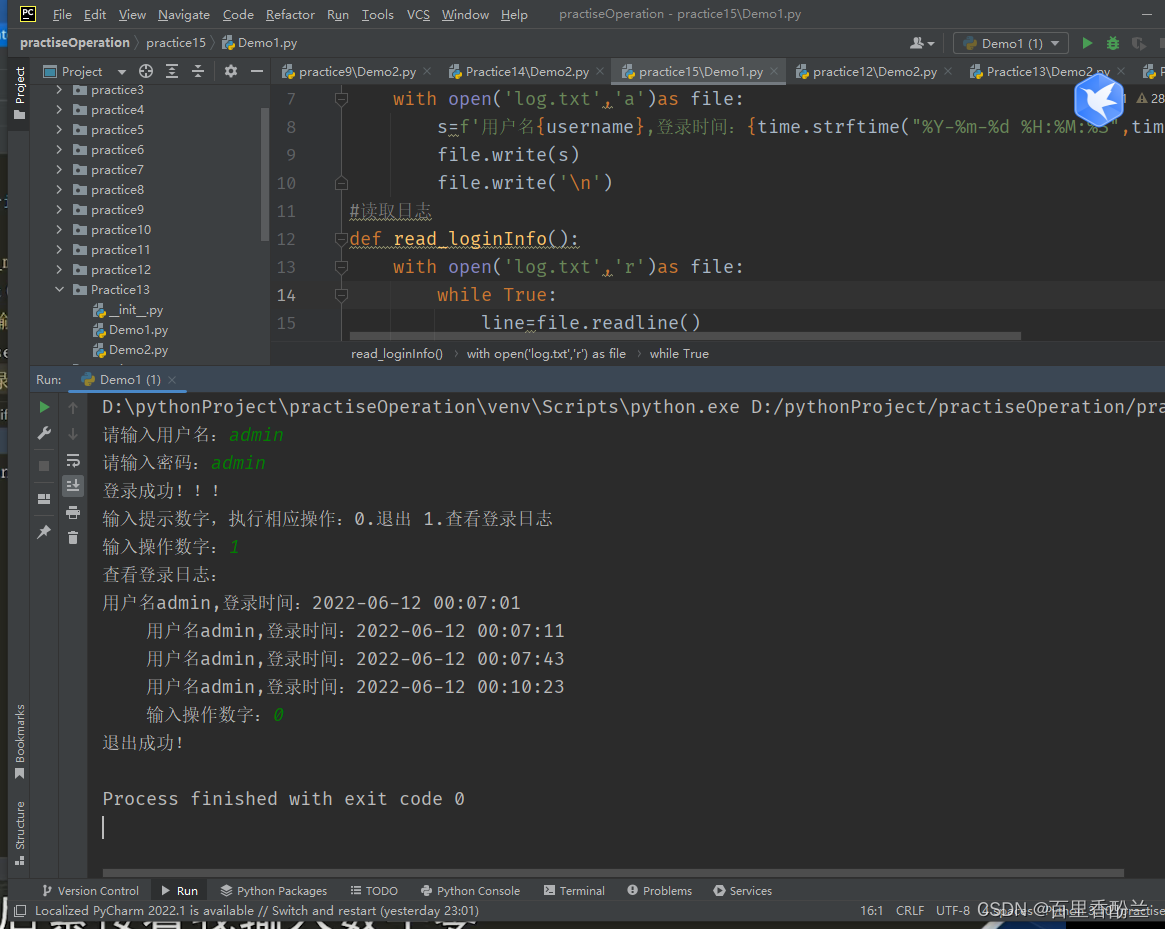Viewport: 1165px width, 929px height.
Task: Expand the practice12 folder
Action: coord(59,270)
